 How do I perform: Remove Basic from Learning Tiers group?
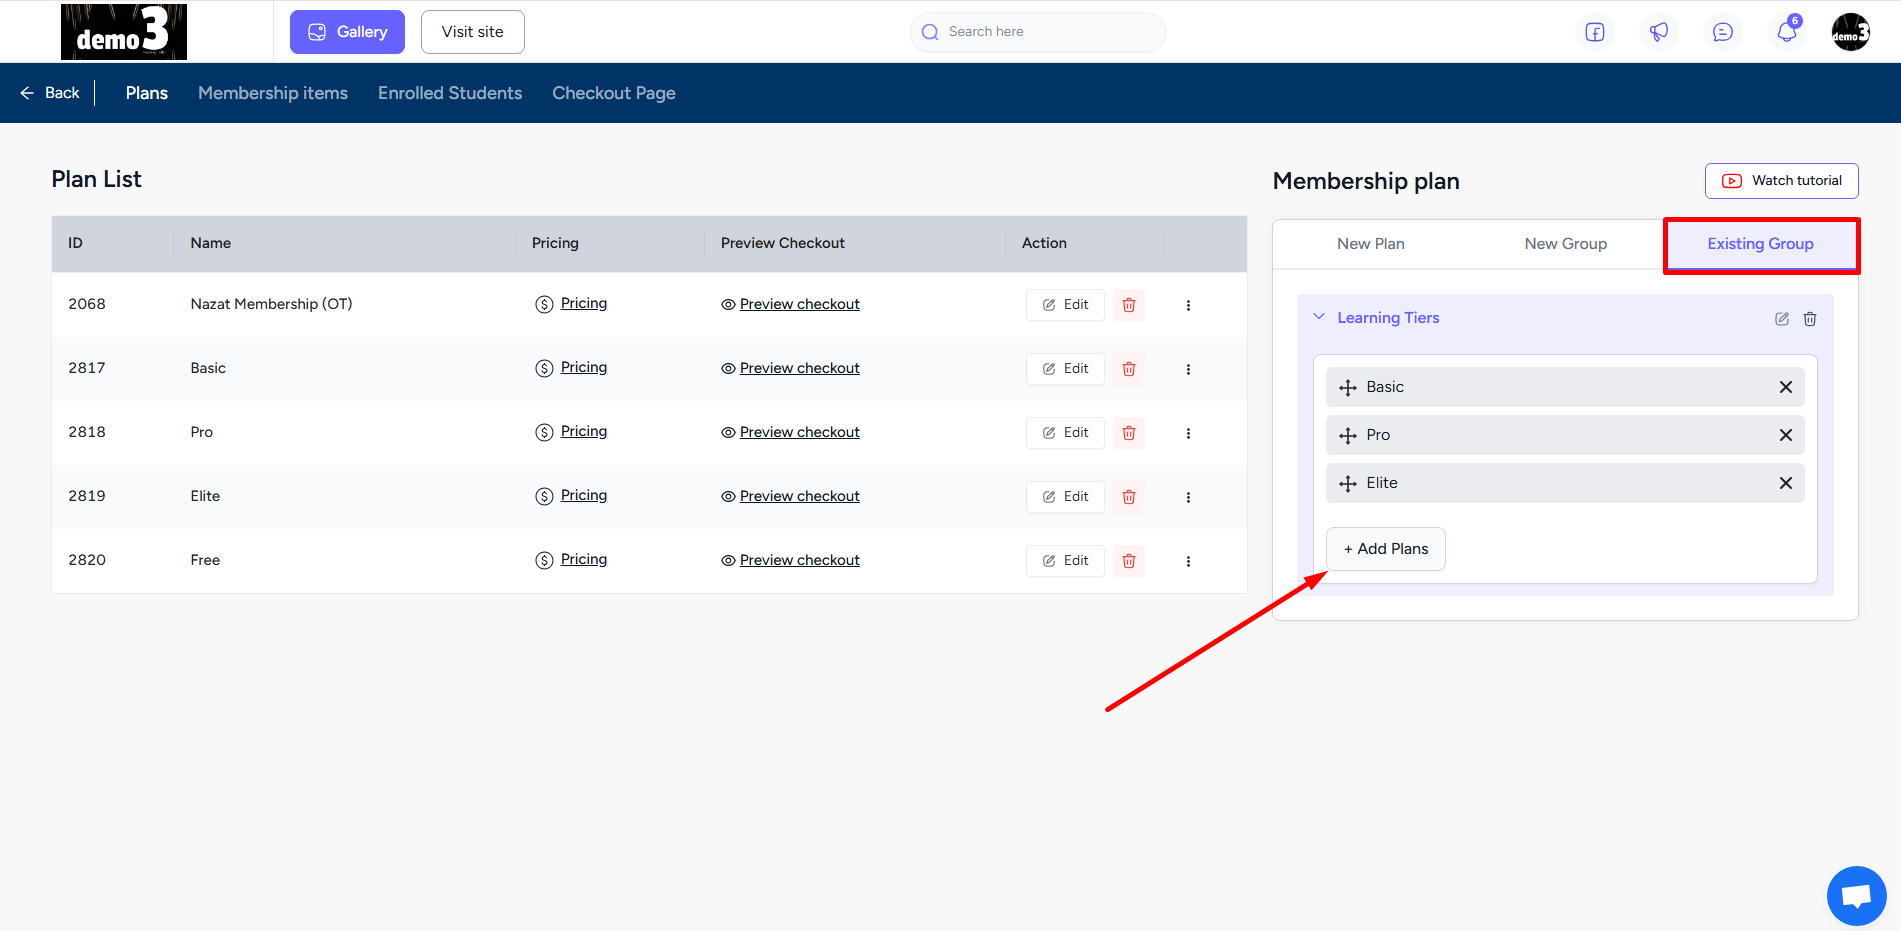click(1786, 387)
